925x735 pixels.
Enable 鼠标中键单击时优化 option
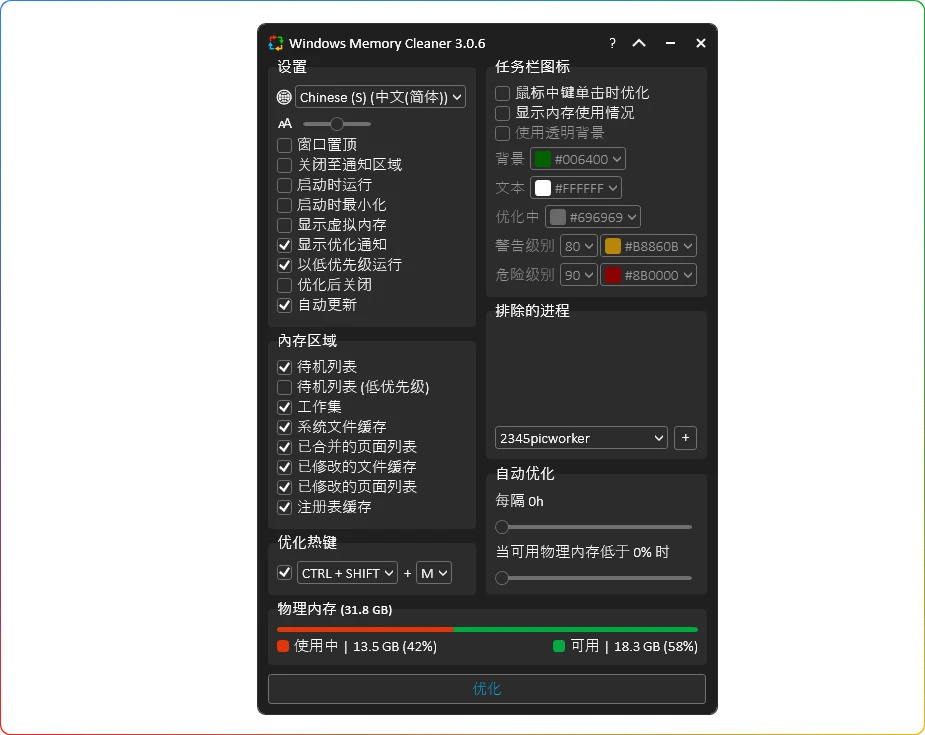coord(502,92)
